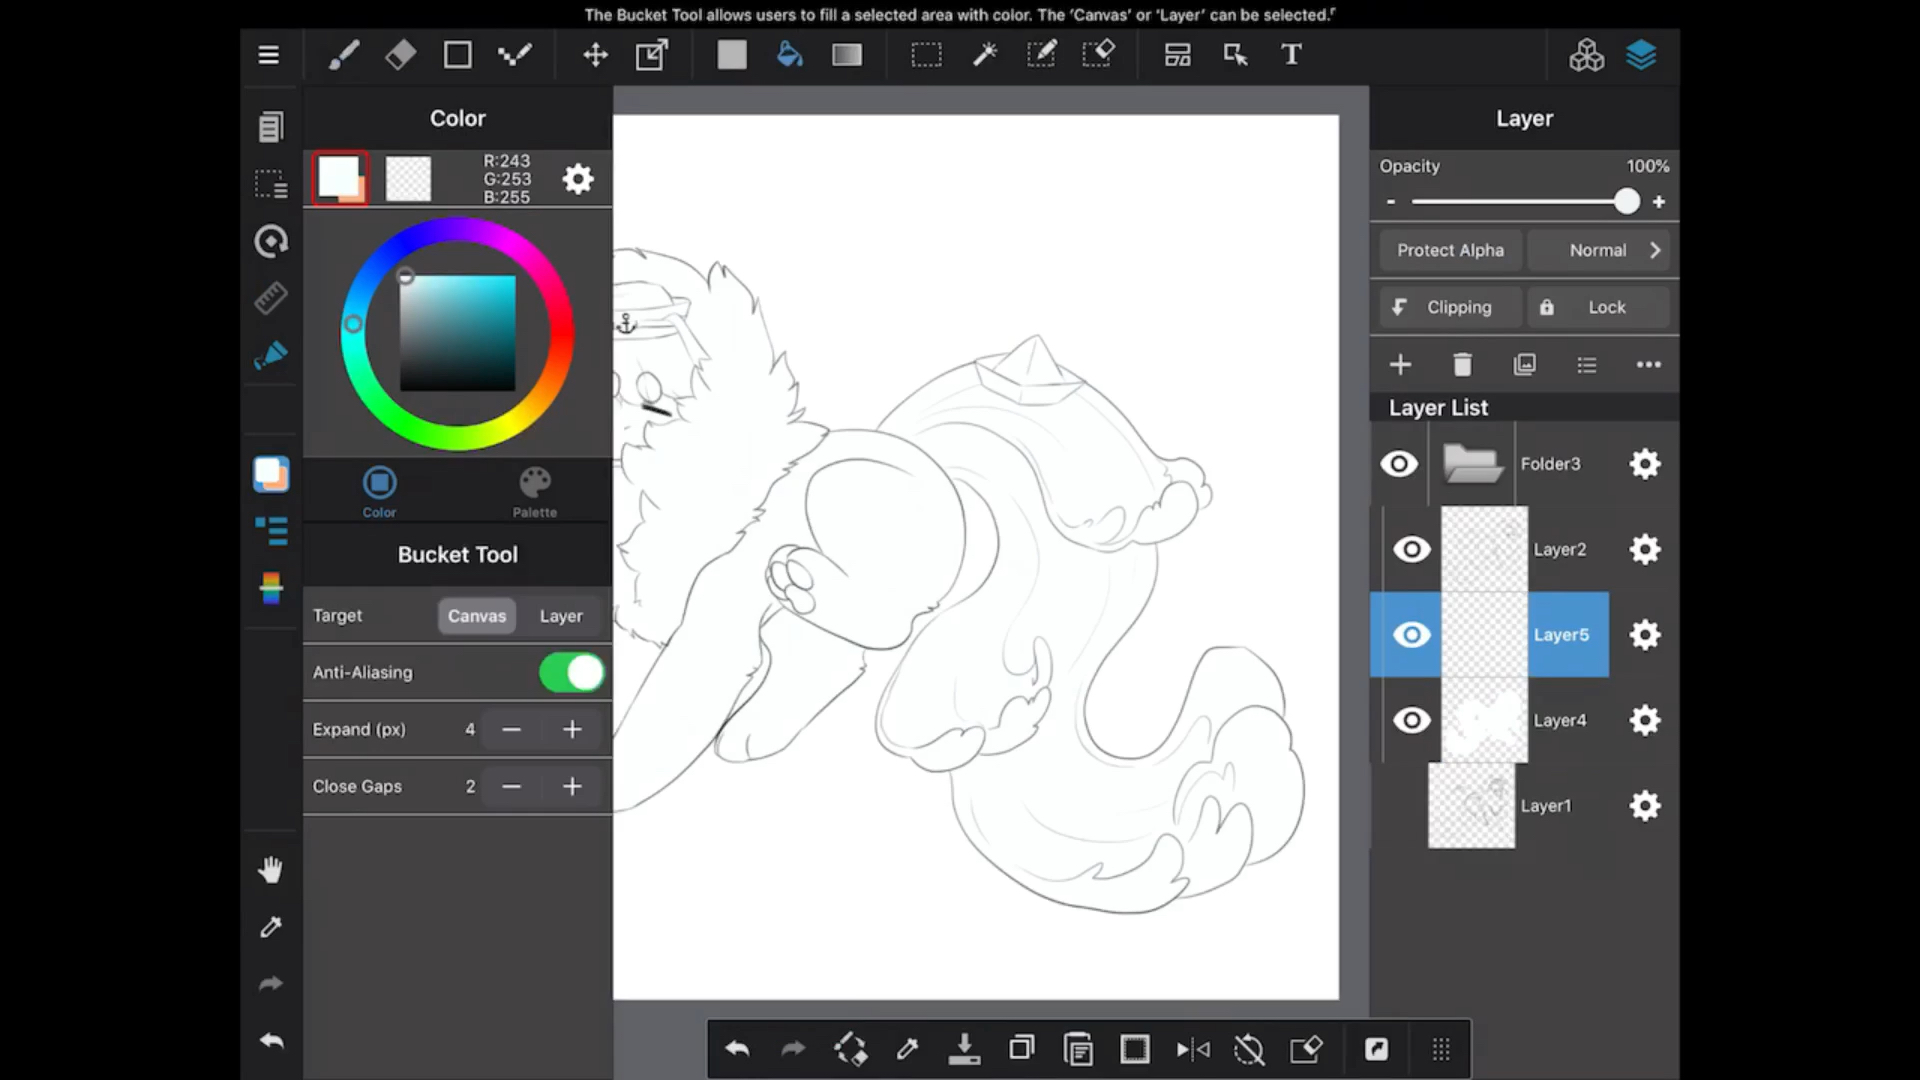This screenshot has width=1920, height=1080.
Task: Increase opacity with plus button
Action: 1659,202
